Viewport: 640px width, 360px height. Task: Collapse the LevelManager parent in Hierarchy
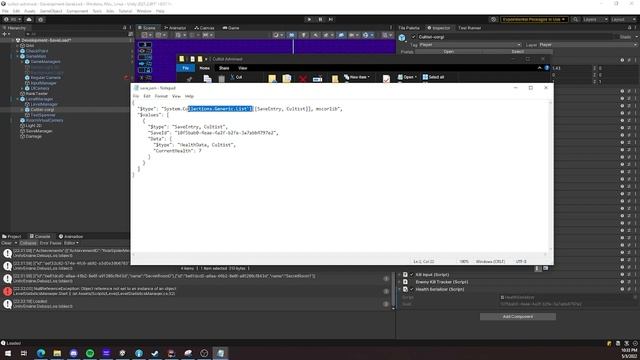[18, 99]
